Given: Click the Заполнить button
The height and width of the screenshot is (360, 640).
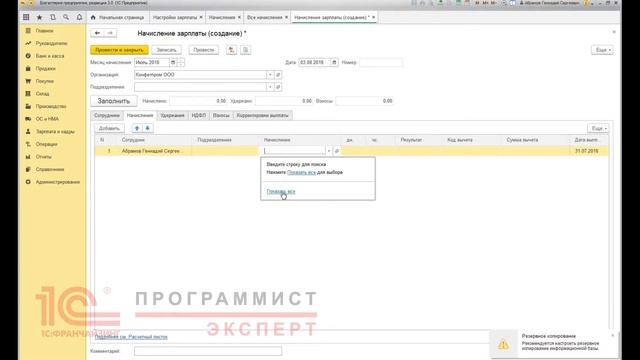Looking at the screenshot, I should pyautogui.click(x=113, y=101).
